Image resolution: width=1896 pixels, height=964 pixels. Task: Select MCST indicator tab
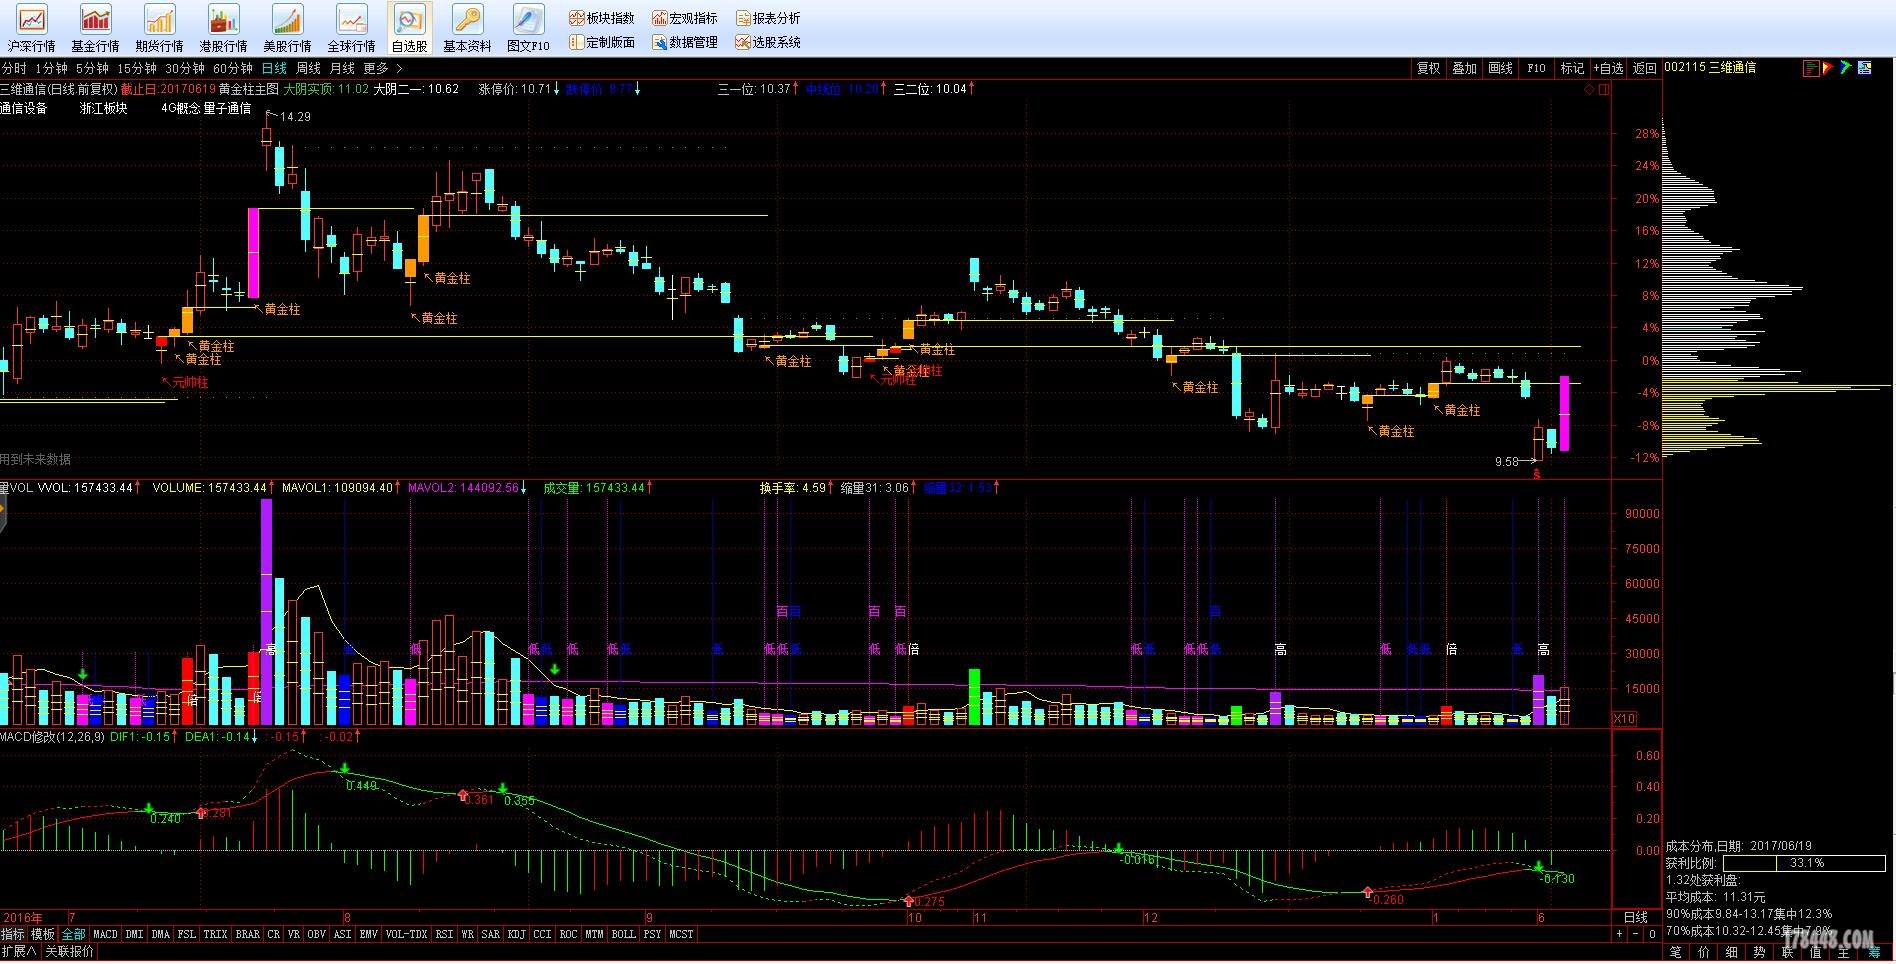point(681,934)
